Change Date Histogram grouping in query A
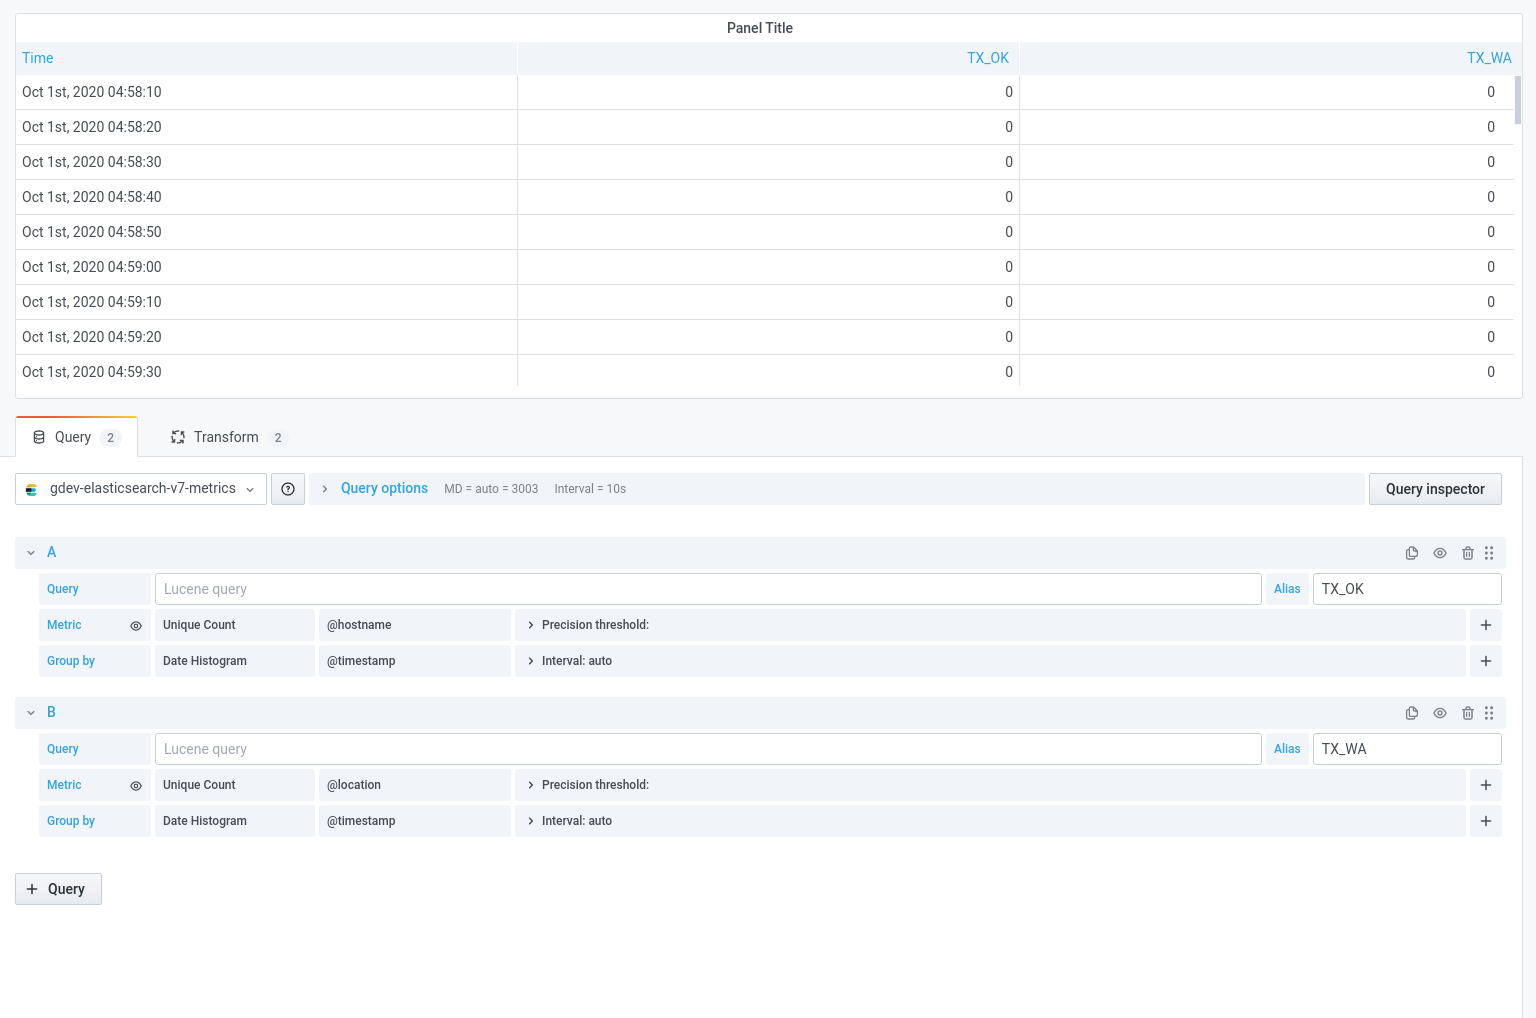The width and height of the screenshot is (1536, 1018). point(235,661)
